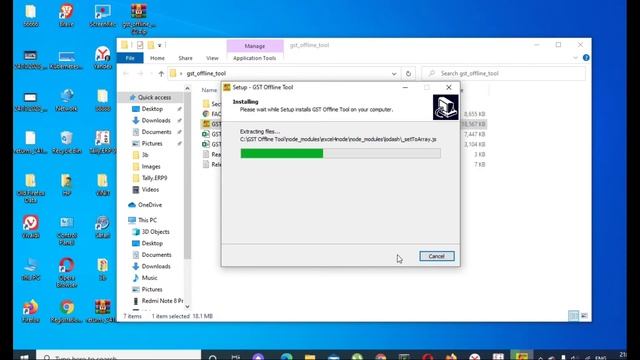The width and height of the screenshot is (640, 360).
Task: Click the Forward arrow in File Explorer
Action: (140, 73)
